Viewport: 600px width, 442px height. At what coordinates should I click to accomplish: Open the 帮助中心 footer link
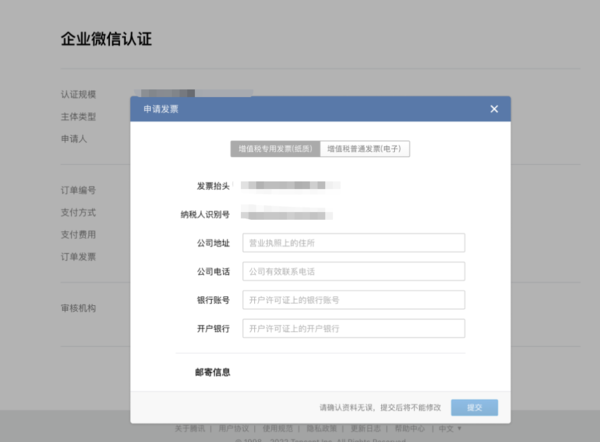pyautogui.click(x=409, y=428)
